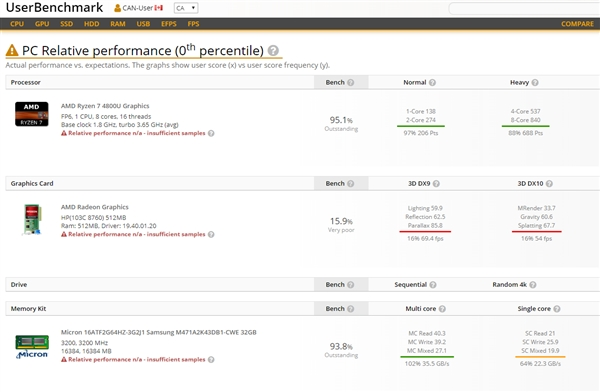Click Splatting 67.7 value
Image resolution: width=600 pixels, height=392 pixels.
point(536,225)
